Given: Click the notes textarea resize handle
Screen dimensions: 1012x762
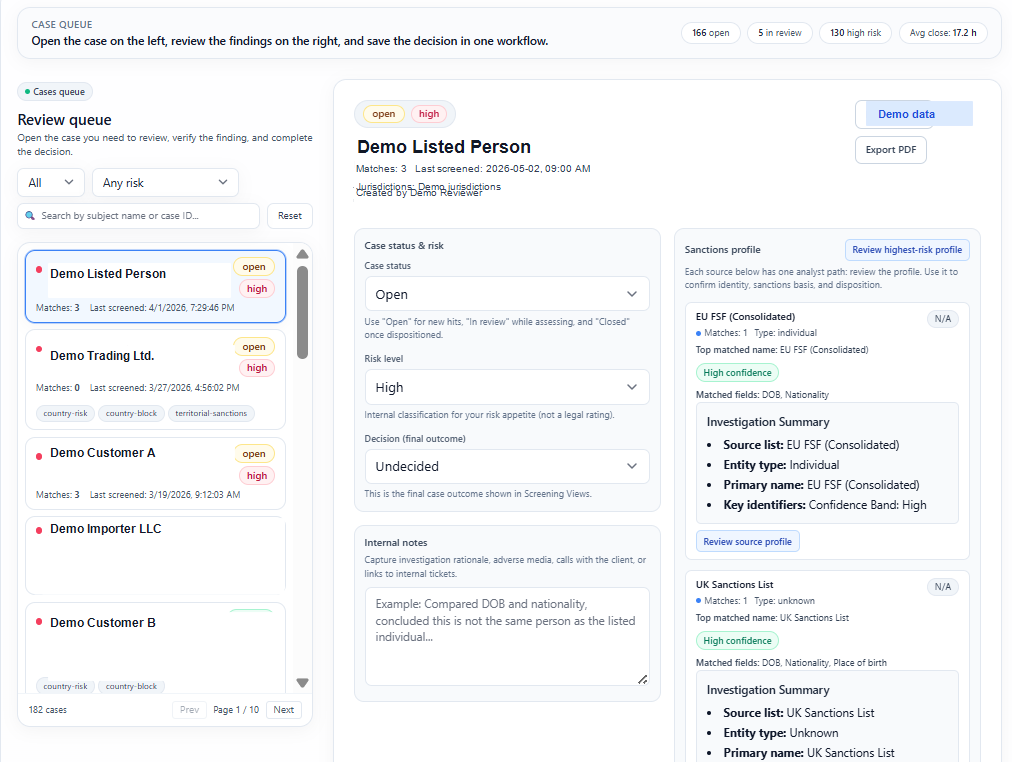Looking at the screenshot, I should coord(642,679).
